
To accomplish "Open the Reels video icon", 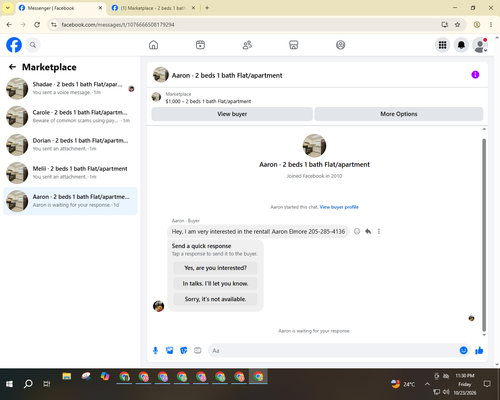I will point(200,45).
